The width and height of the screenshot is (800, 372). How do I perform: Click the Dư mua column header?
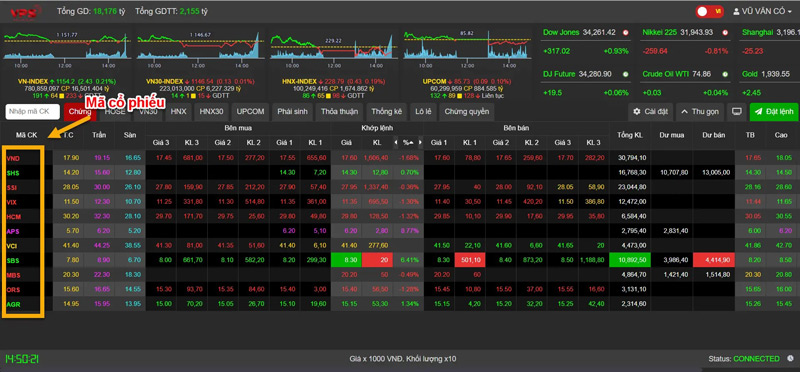672,135
